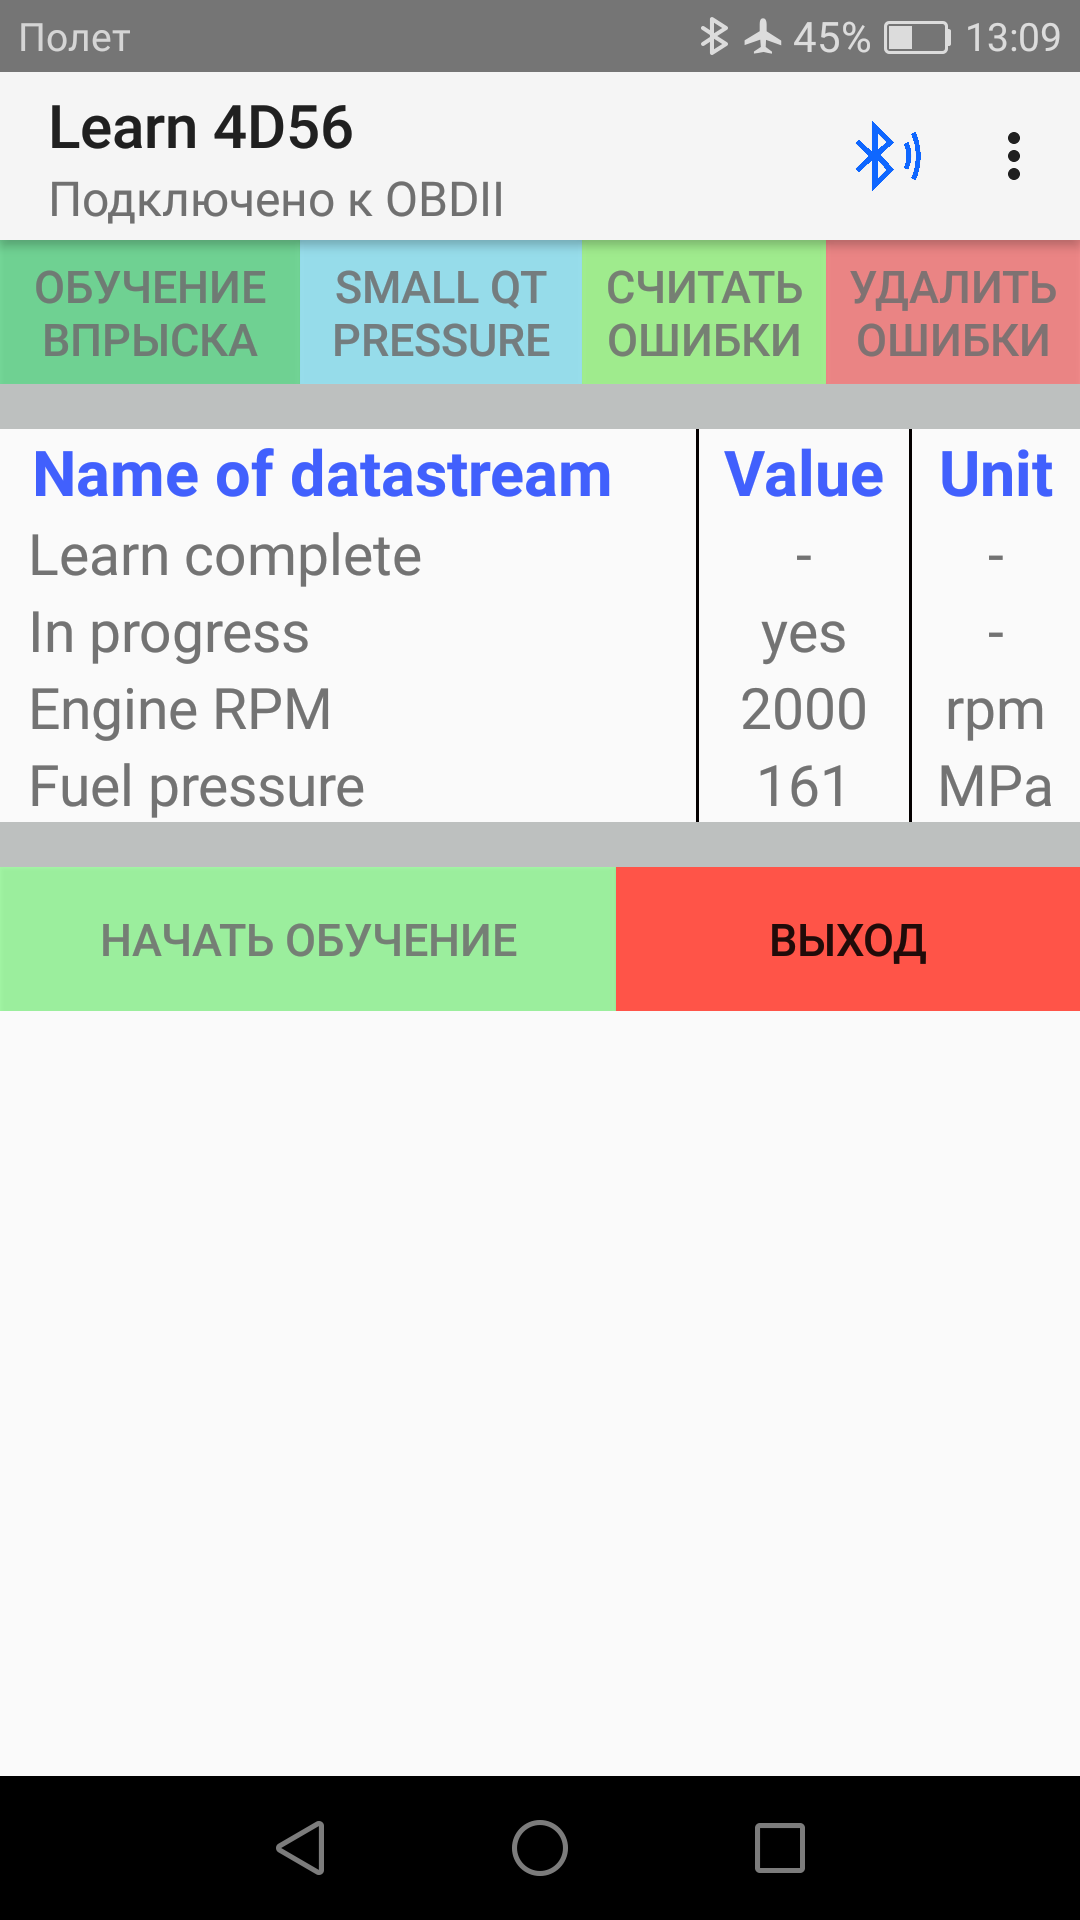The image size is (1080, 1920).
Task: Tap the Learn 4D56 app title
Action: pyautogui.click(x=201, y=128)
